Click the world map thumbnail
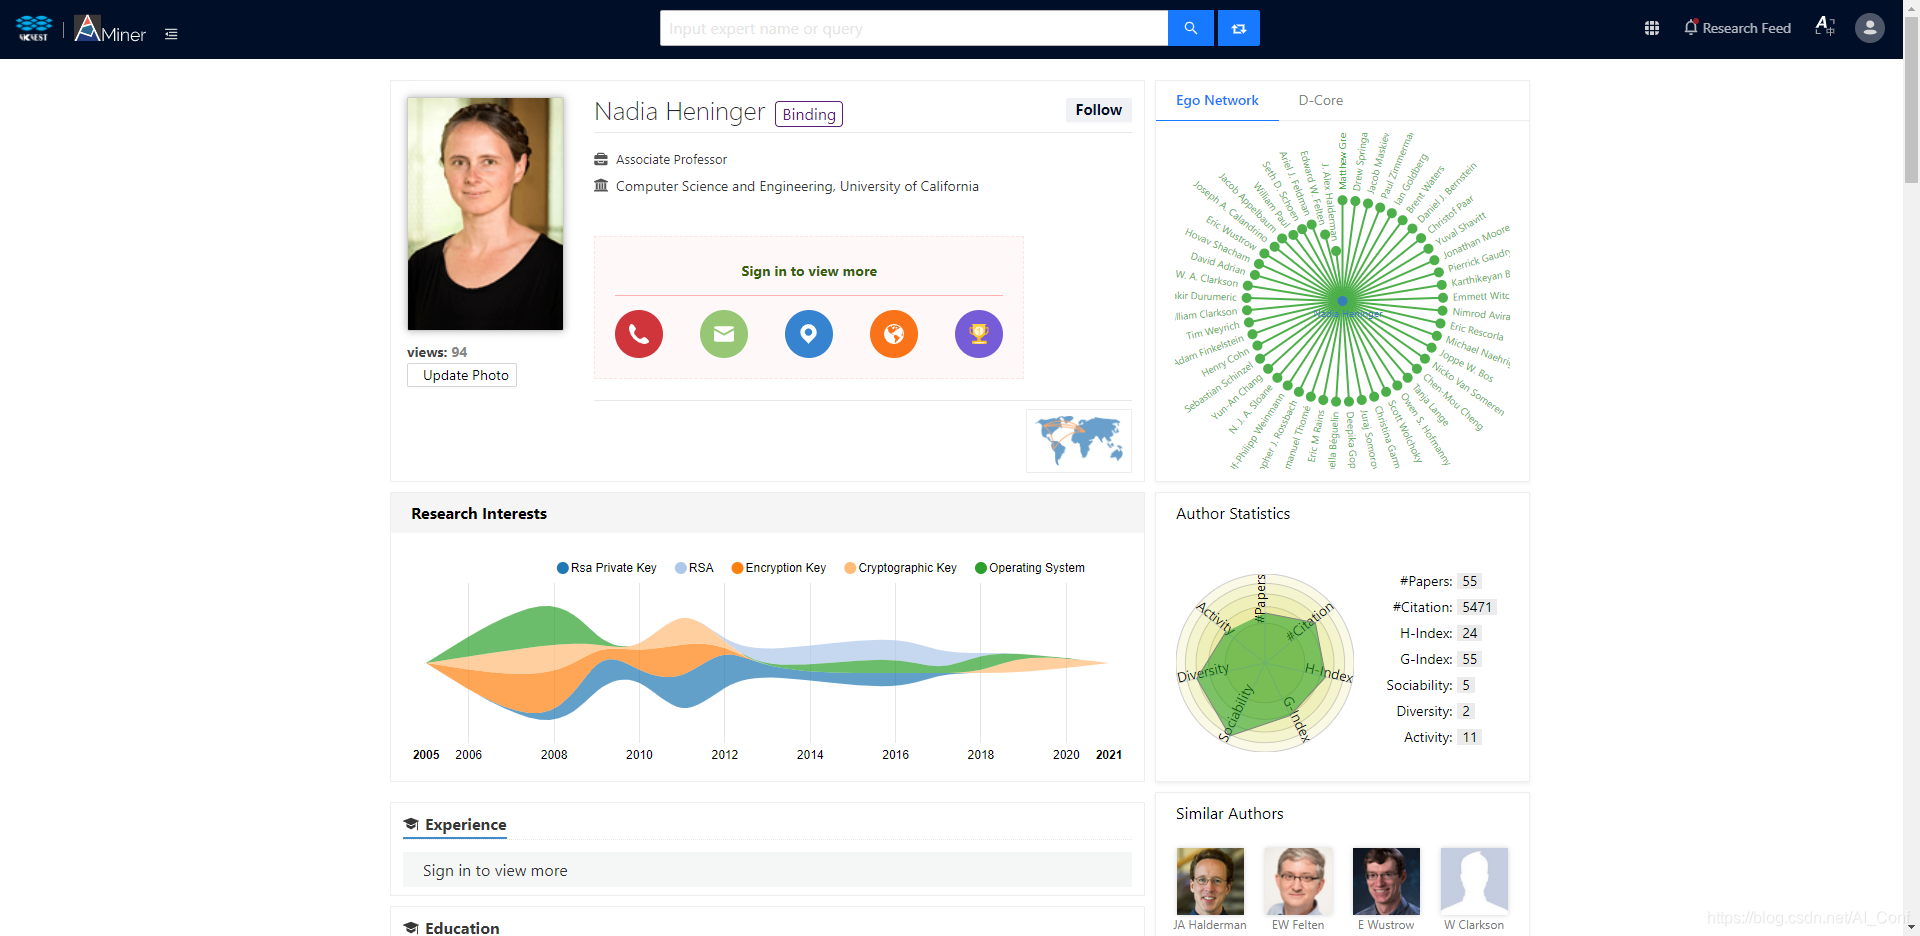Image resolution: width=1920 pixels, height=936 pixels. 1079,441
